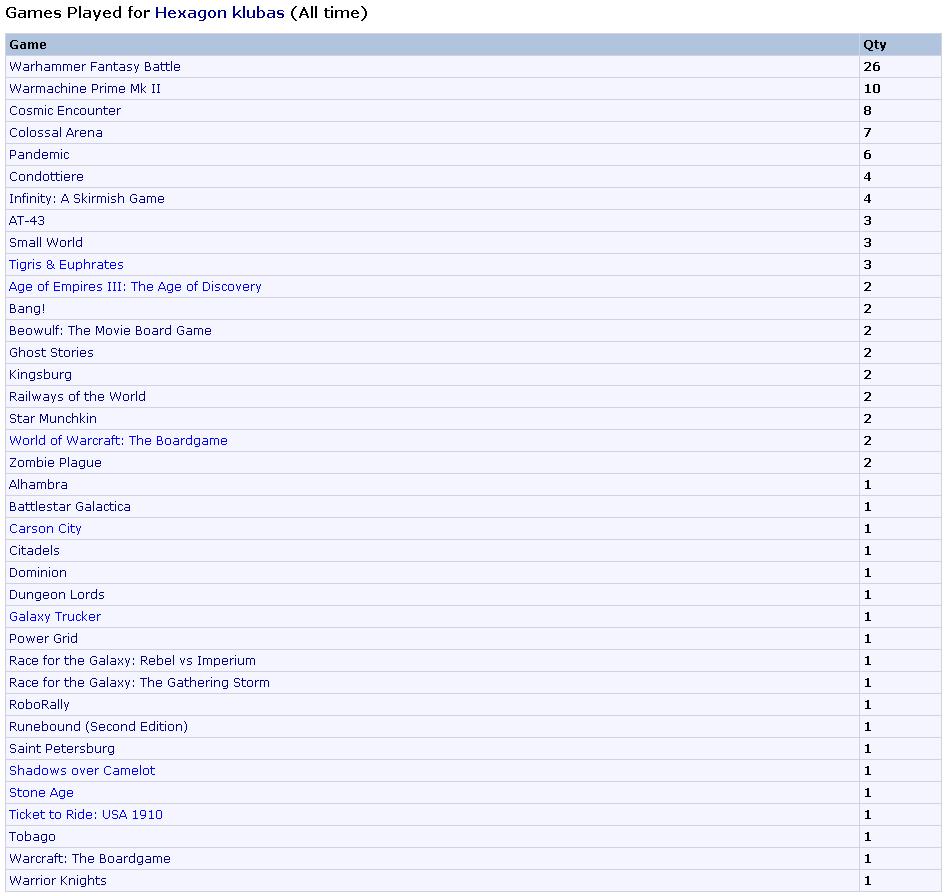Click the Galaxy Trucker link
This screenshot has width=947, height=896.
[55, 617]
